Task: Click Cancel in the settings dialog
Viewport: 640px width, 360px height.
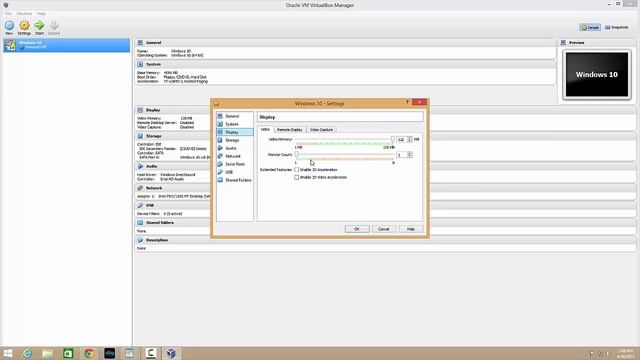Action: click(x=384, y=229)
